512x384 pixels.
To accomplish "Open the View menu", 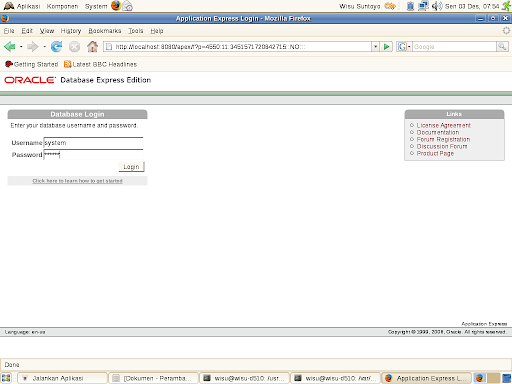I will pos(47,31).
